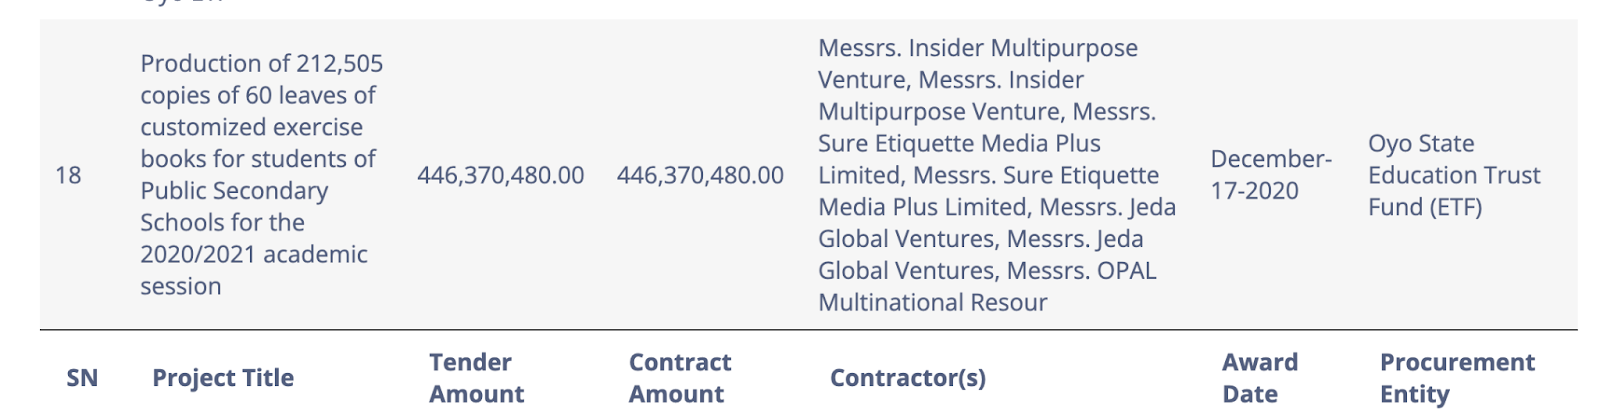
Task: Select the 446,370,480.00 value under Contract Amount
Action: click(x=700, y=176)
